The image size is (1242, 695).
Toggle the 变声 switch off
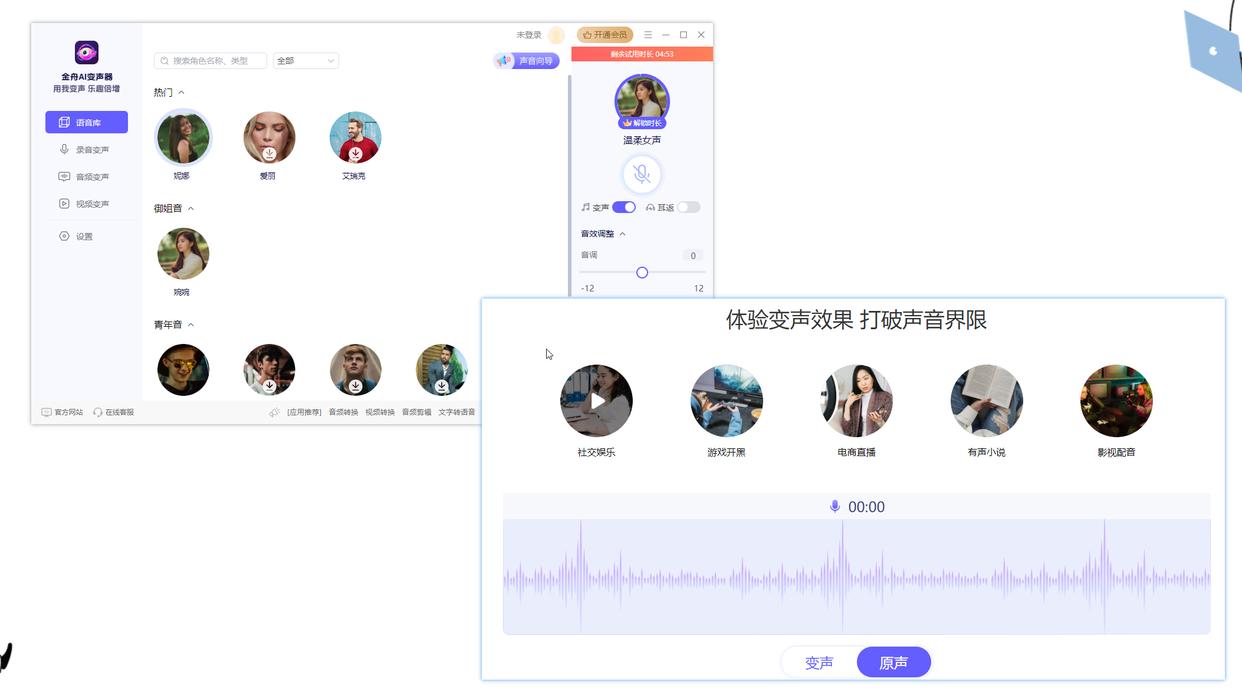(x=624, y=207)
